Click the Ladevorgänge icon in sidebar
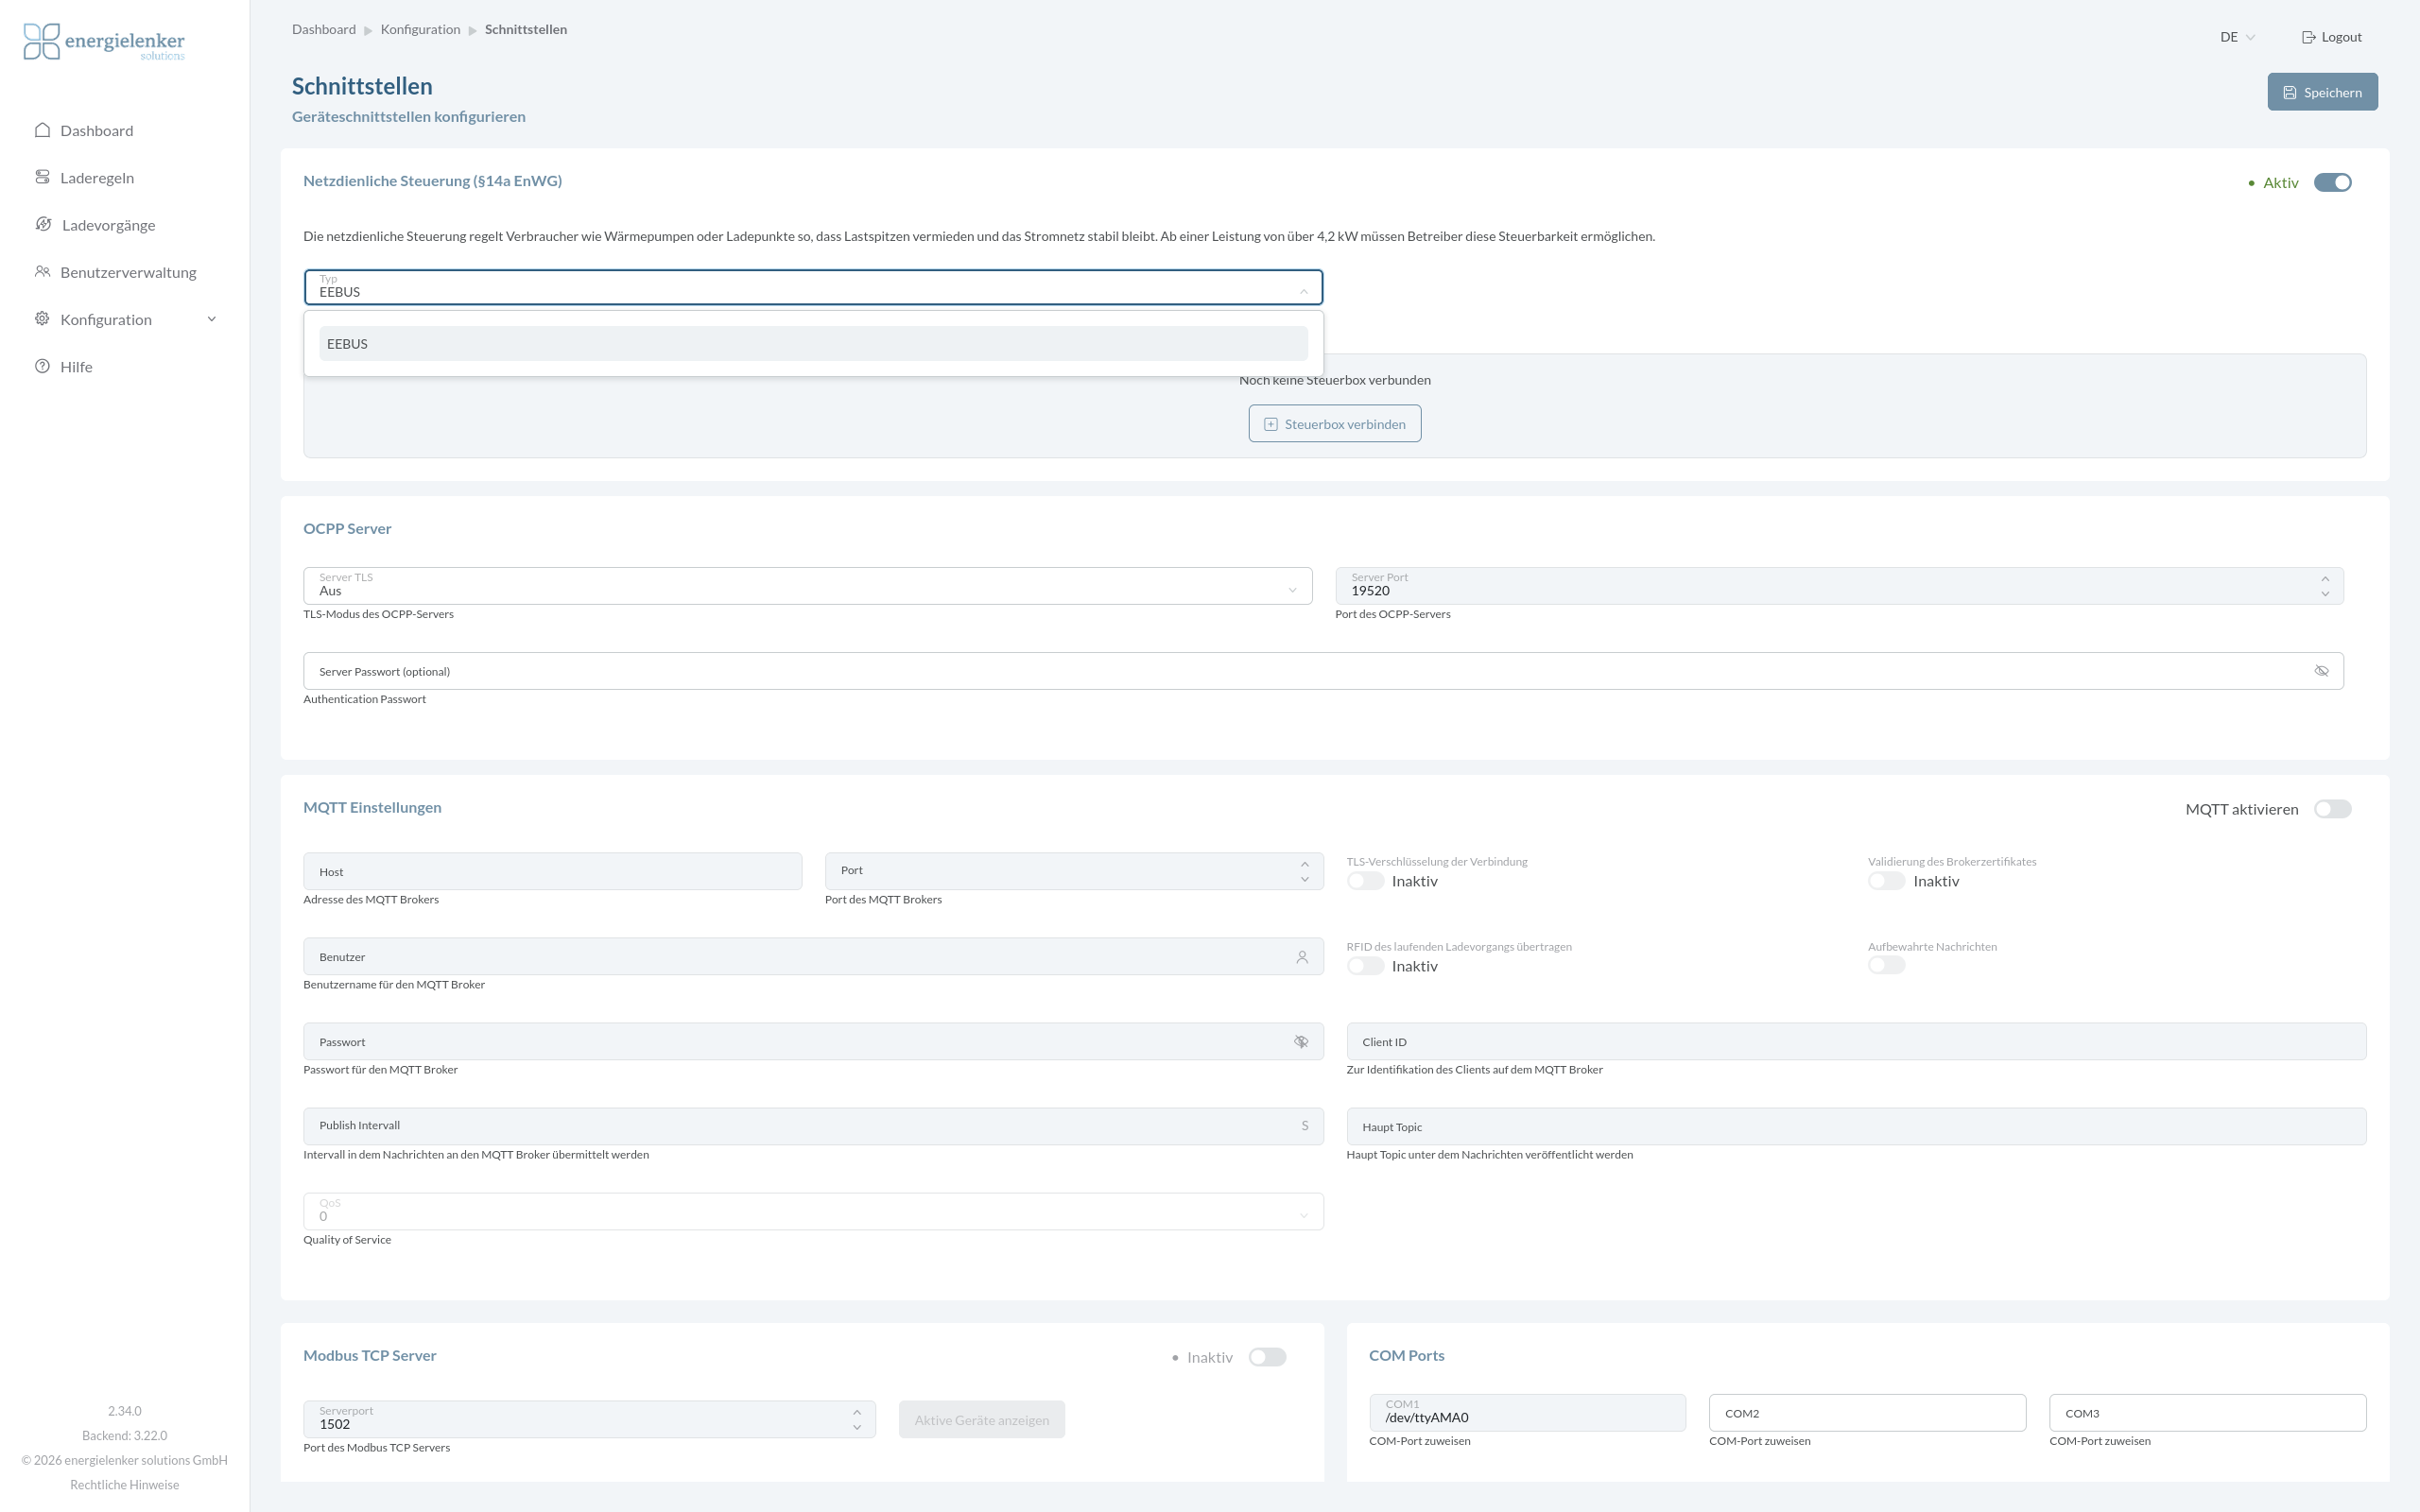Image resolution: width=2420 pixels, height=1512 pixels. (x=43, y=224)
